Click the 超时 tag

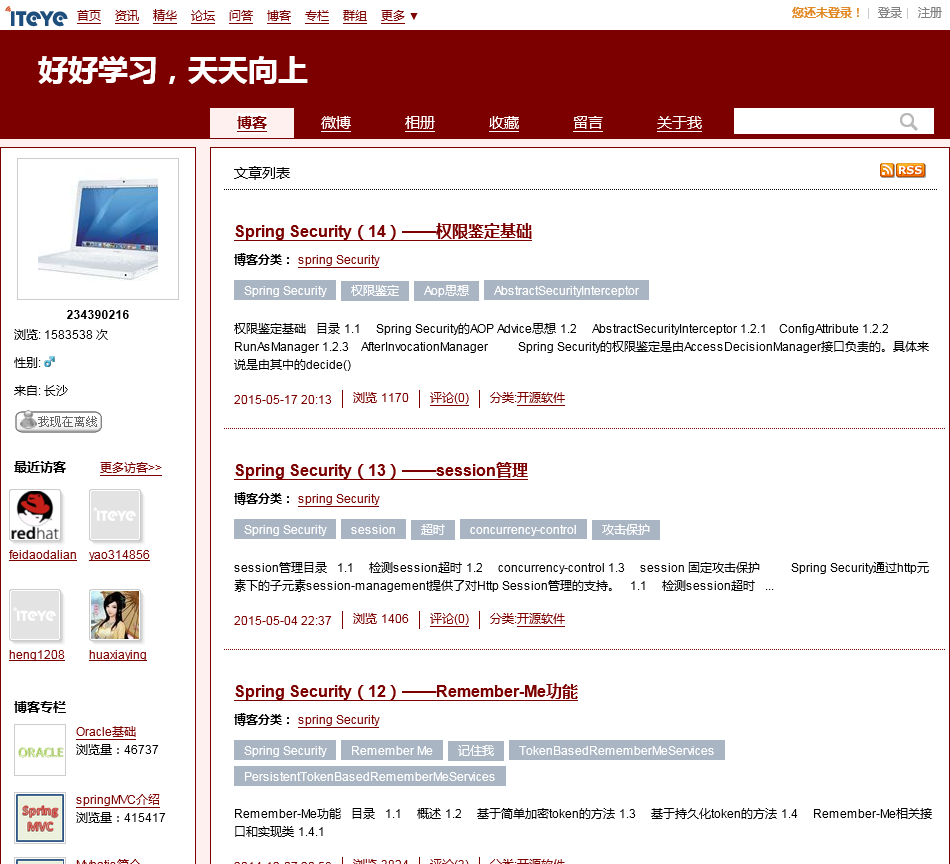click(433, 530)
